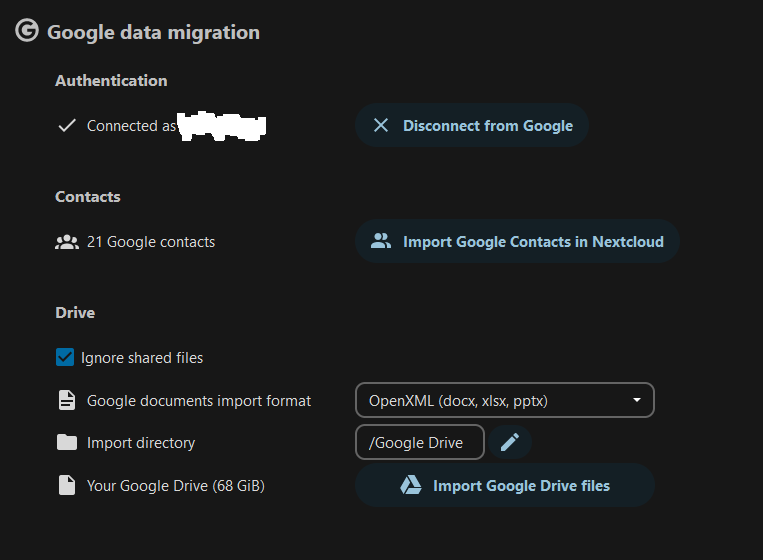This screenshot has height=560, width=763.
Task: Click the "21 Google contacts" text
Action: (x=151, y=242)
